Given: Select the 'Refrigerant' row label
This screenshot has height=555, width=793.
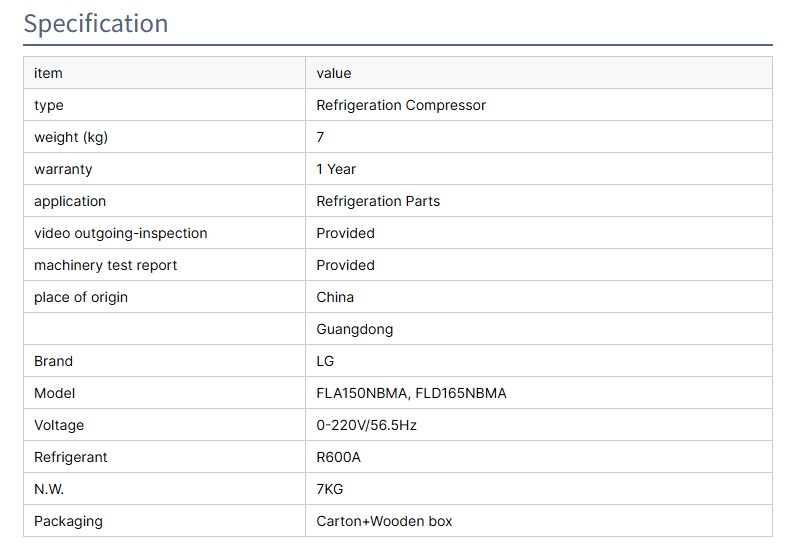Looking at the screenshot, I should pos(71,457).
